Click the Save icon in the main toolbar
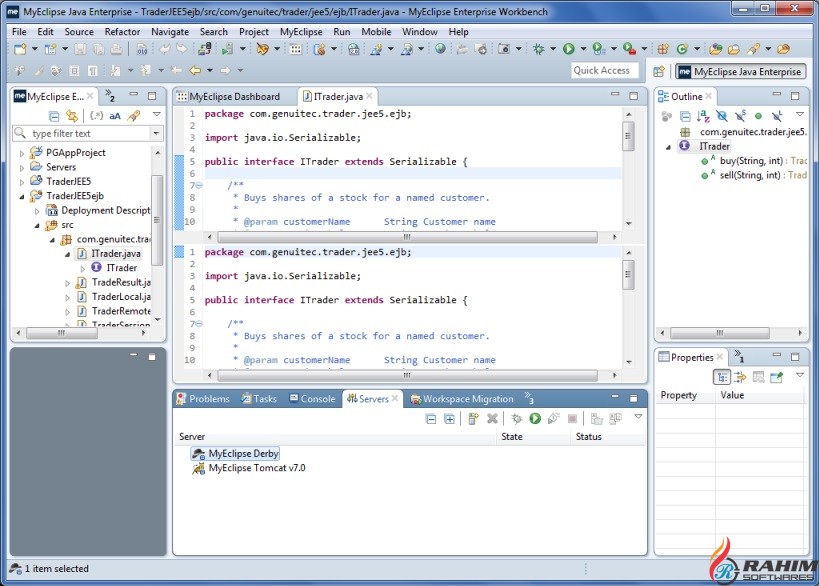Viewport: 819px width, 586px height. click(x=80, y=46)
